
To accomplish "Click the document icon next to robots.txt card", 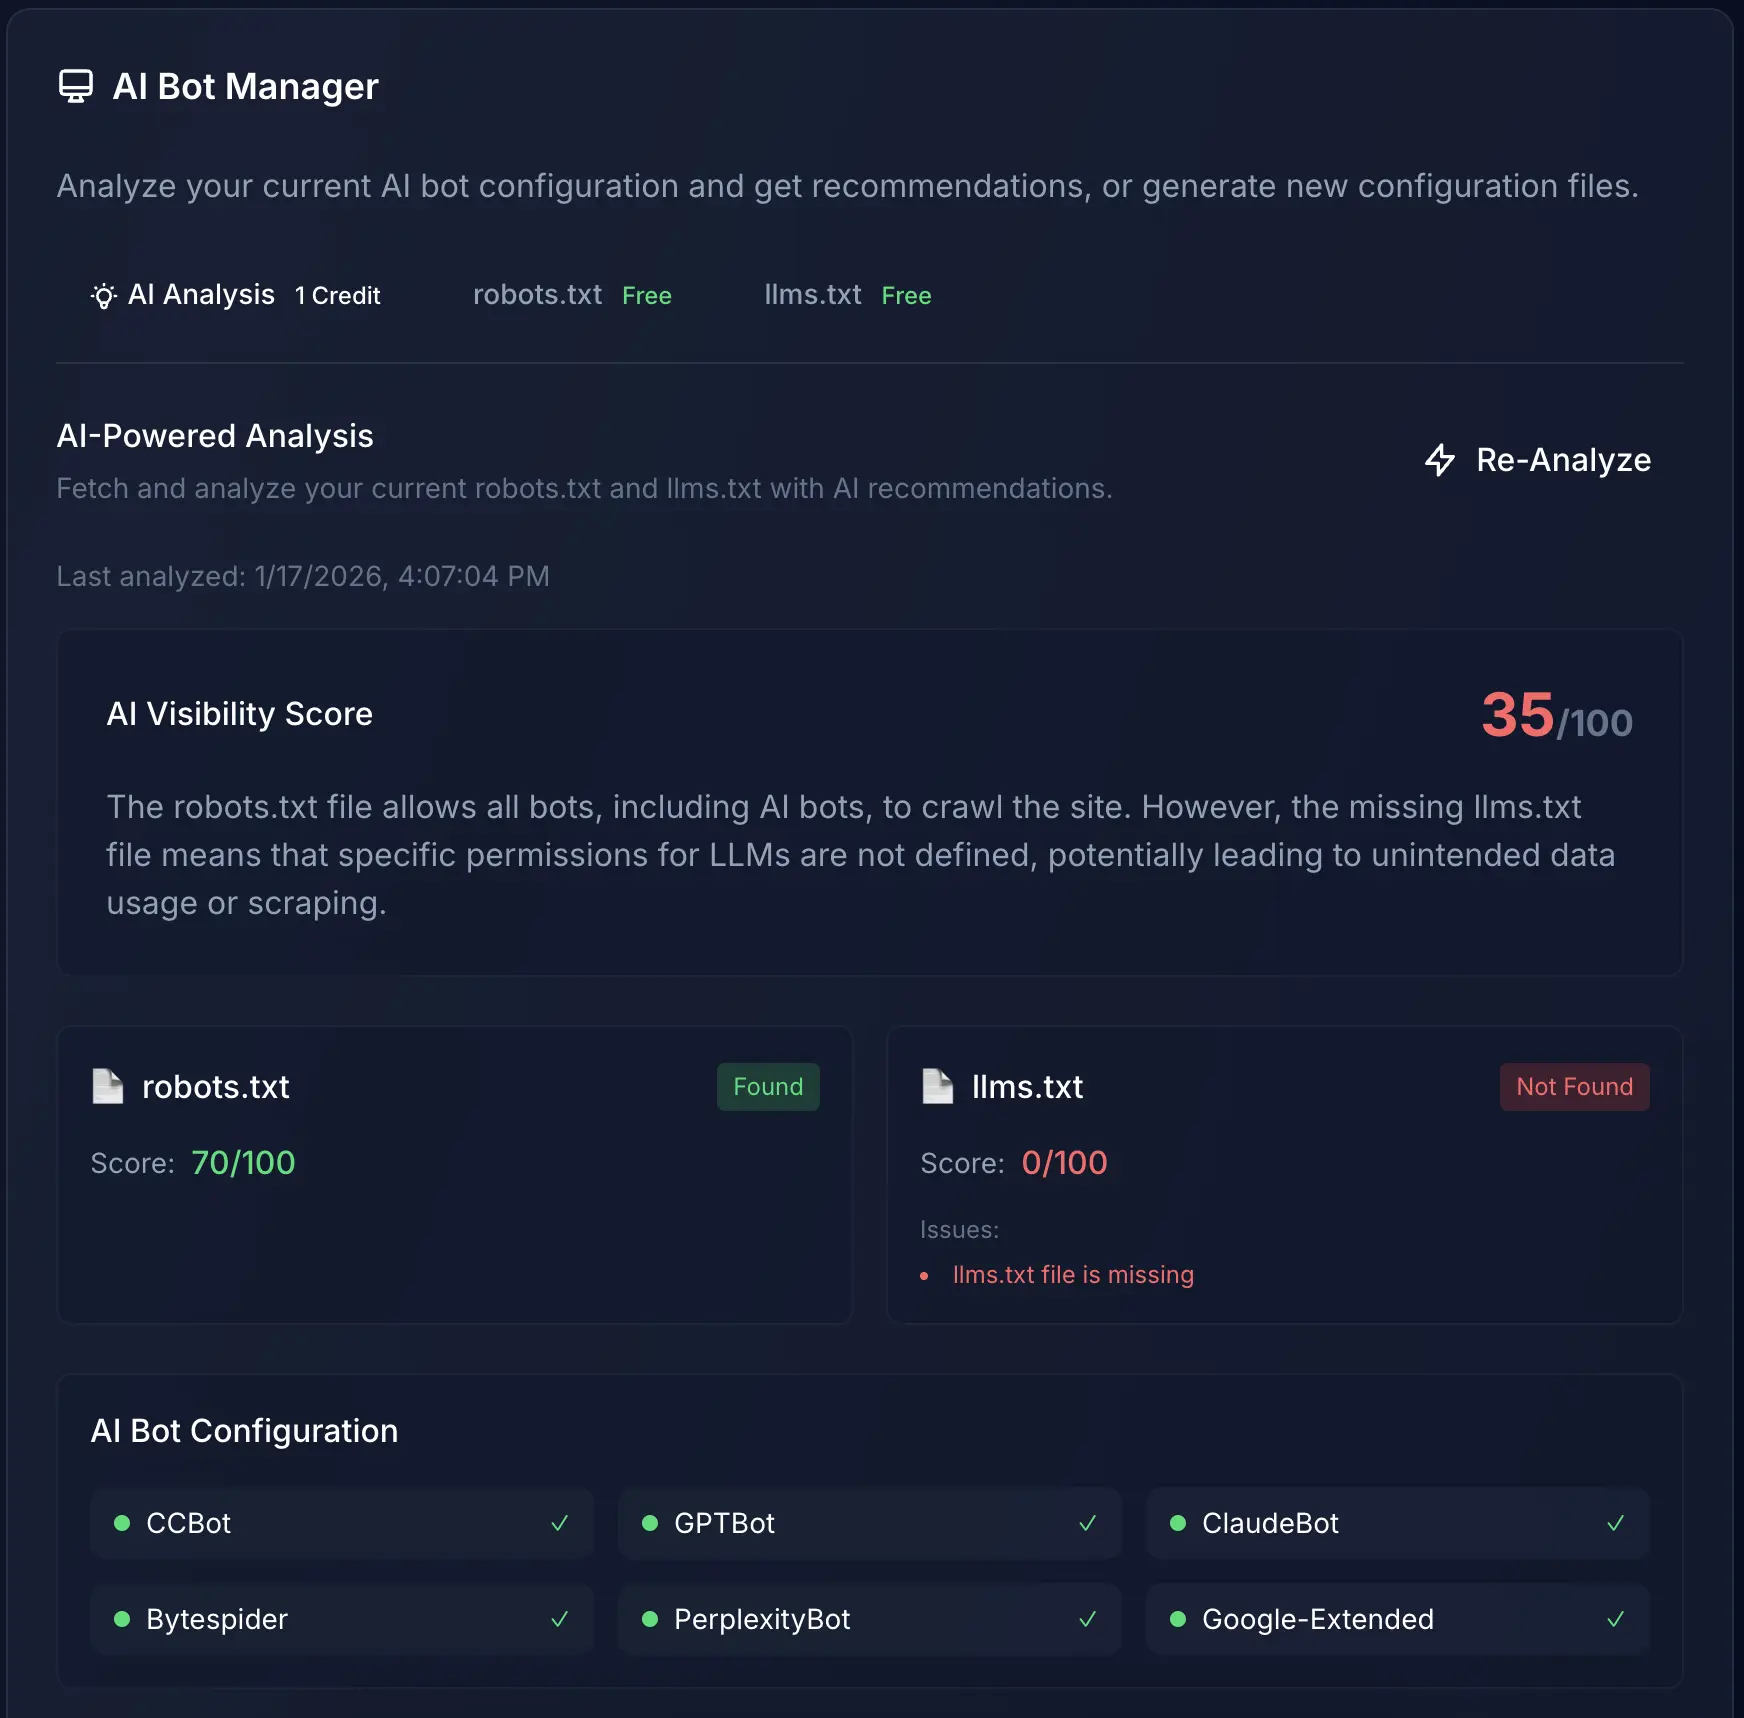I will 105,1086.
